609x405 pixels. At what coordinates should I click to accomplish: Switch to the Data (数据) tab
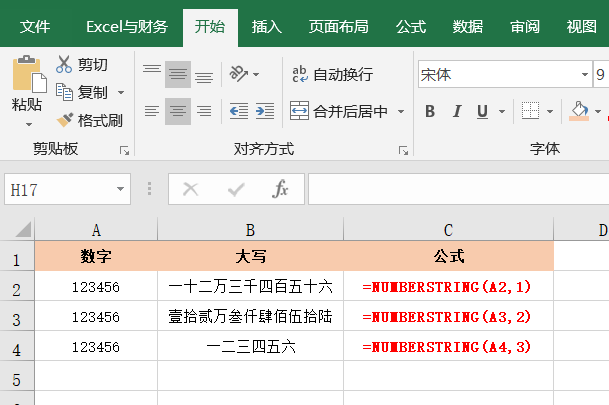[x=468, y=27]
